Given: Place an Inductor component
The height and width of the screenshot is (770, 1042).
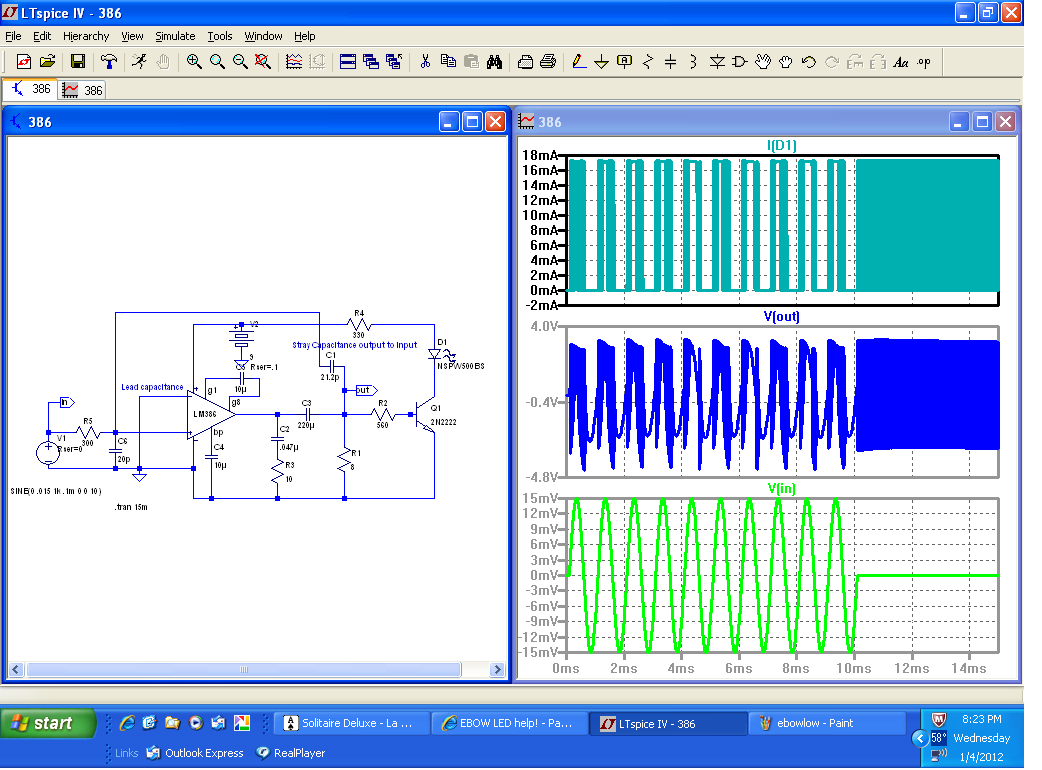Looking at the screenshot, I should (x=694, y=62).
